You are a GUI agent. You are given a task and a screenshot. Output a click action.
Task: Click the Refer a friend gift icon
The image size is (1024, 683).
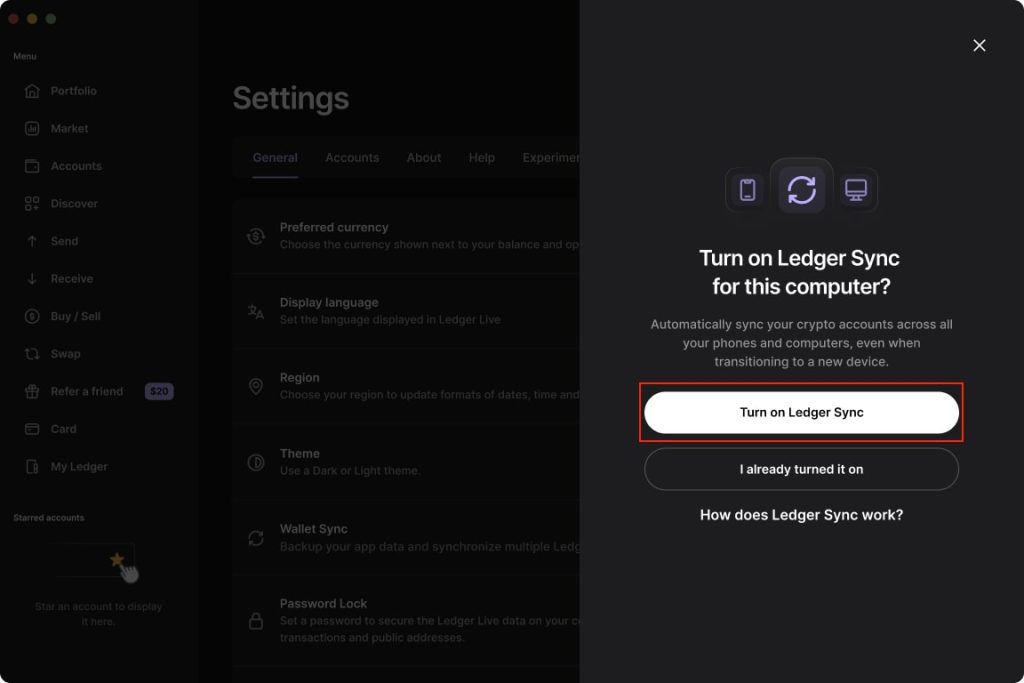[32, 392]
